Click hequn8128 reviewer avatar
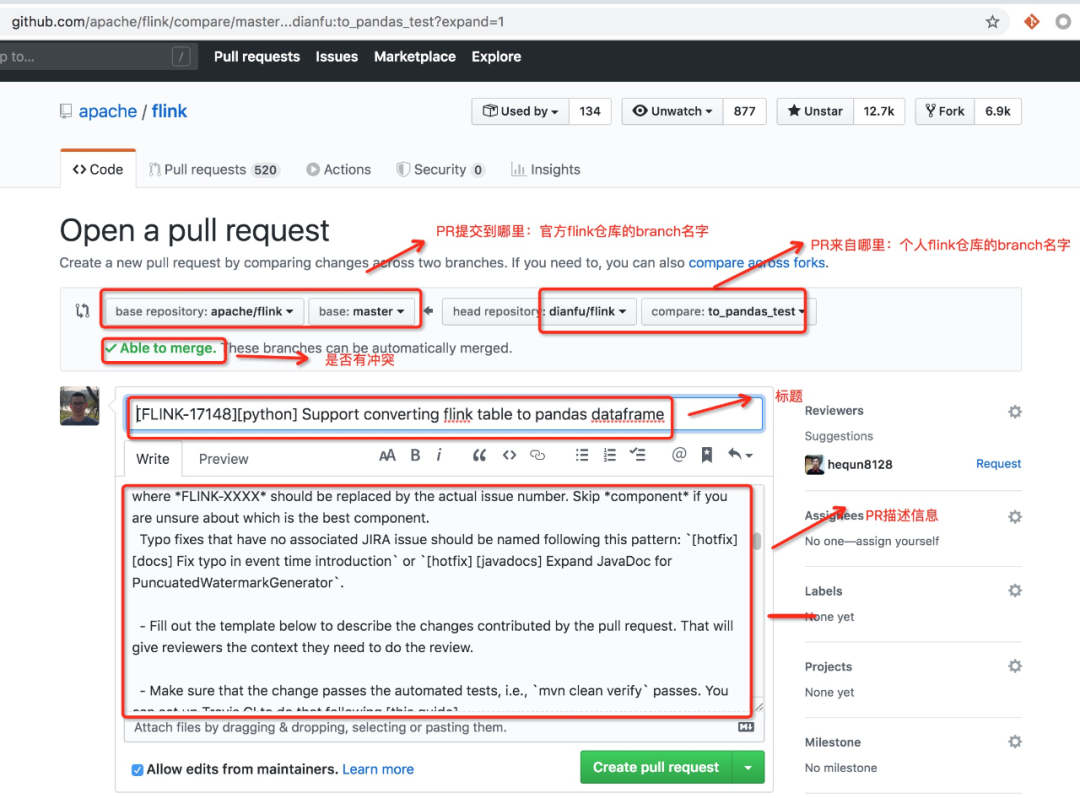Screen dimensions: 1080x798 [814, 465]
